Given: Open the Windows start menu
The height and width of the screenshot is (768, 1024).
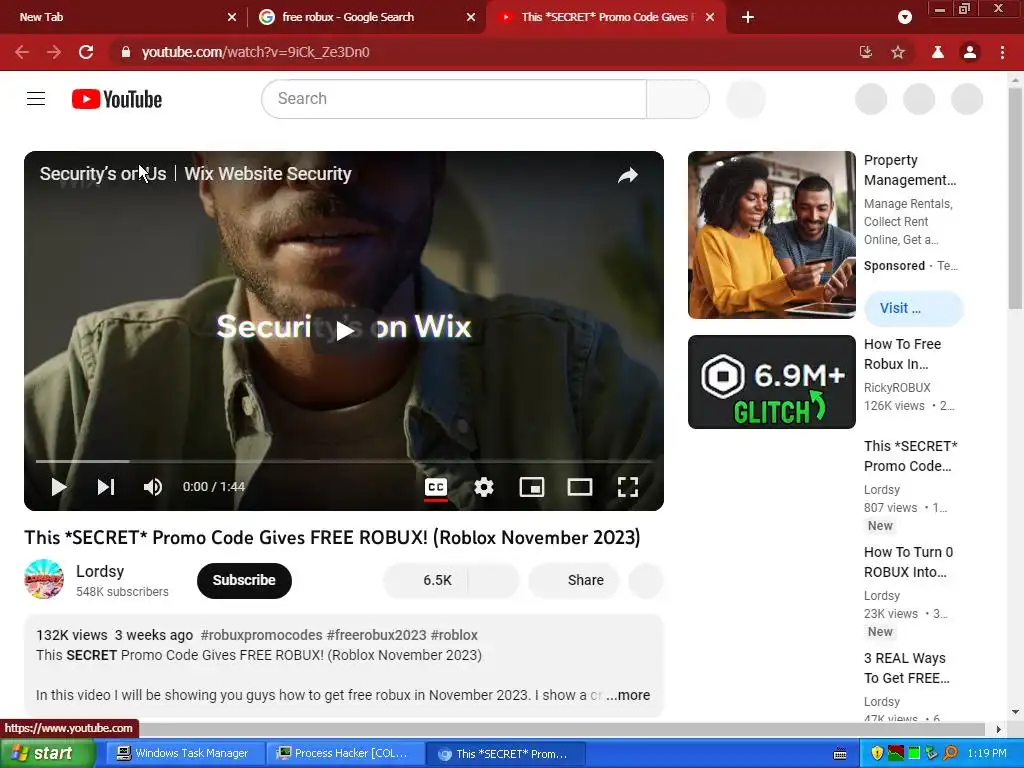Looking at the screenshot, I should pos(47,753).
